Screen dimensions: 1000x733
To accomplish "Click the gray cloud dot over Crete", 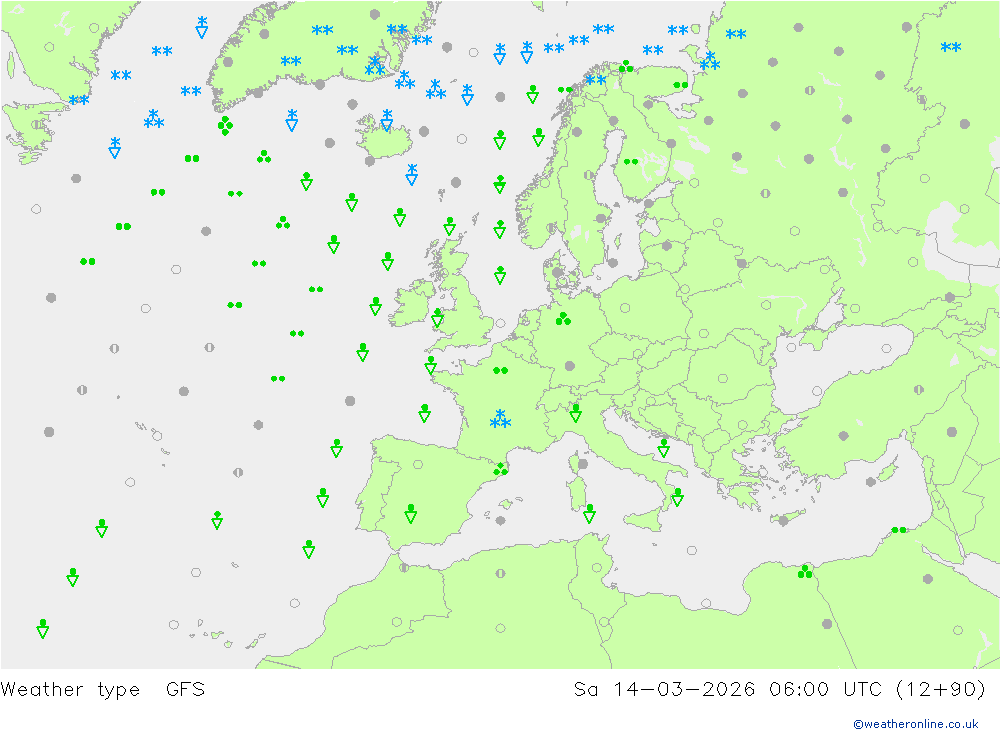I will coord(784,521).
